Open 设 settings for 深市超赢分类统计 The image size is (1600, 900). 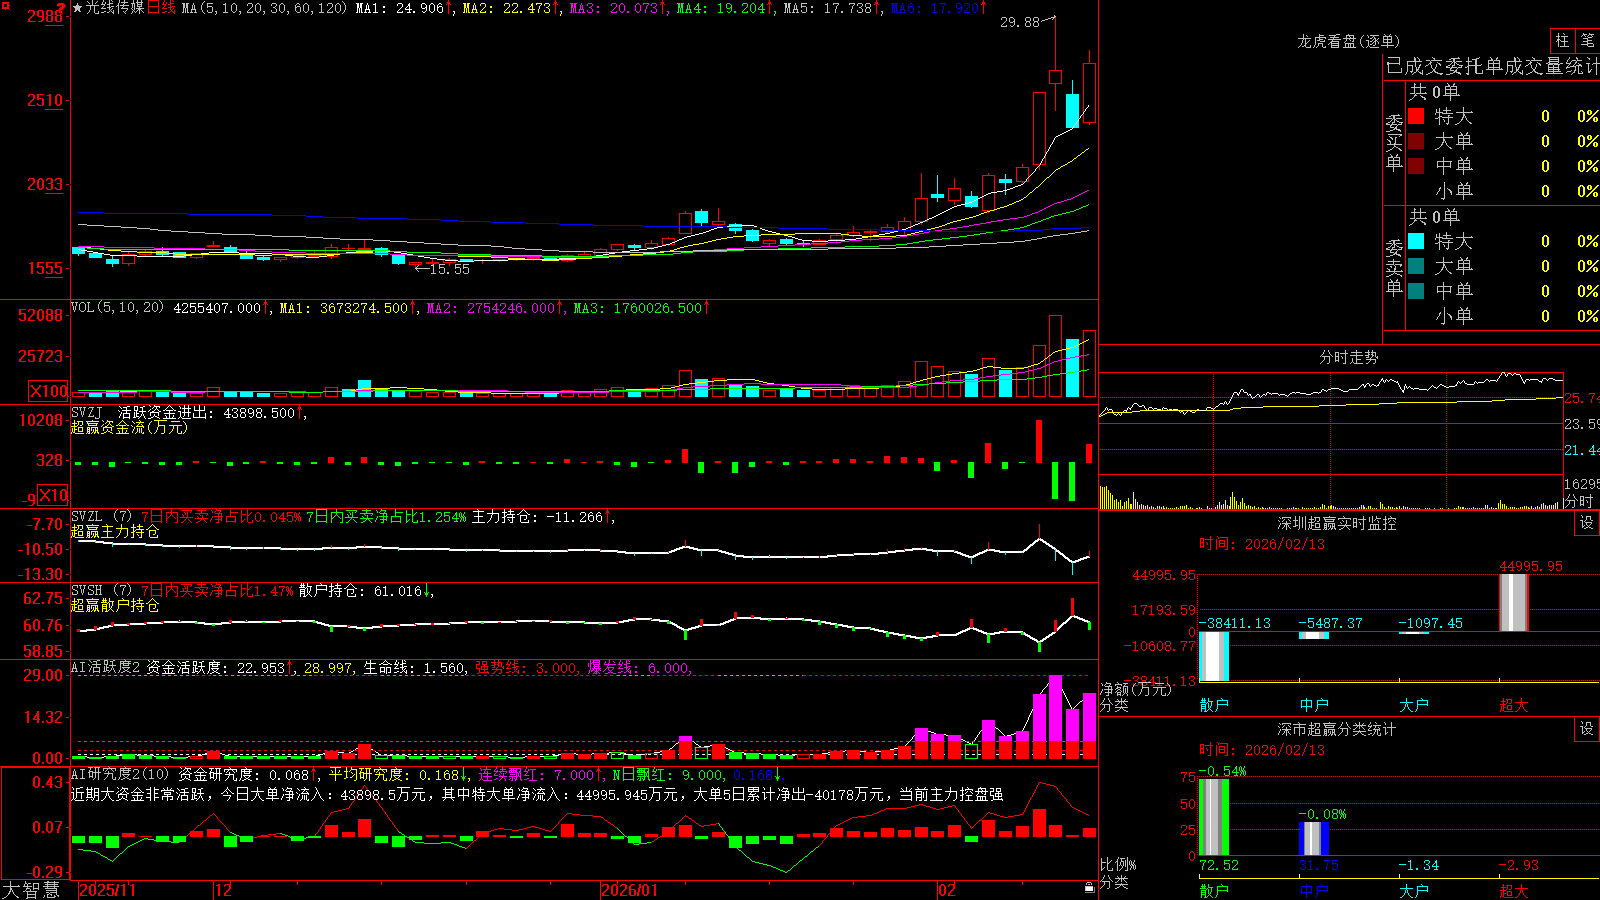coord(1587,729)
